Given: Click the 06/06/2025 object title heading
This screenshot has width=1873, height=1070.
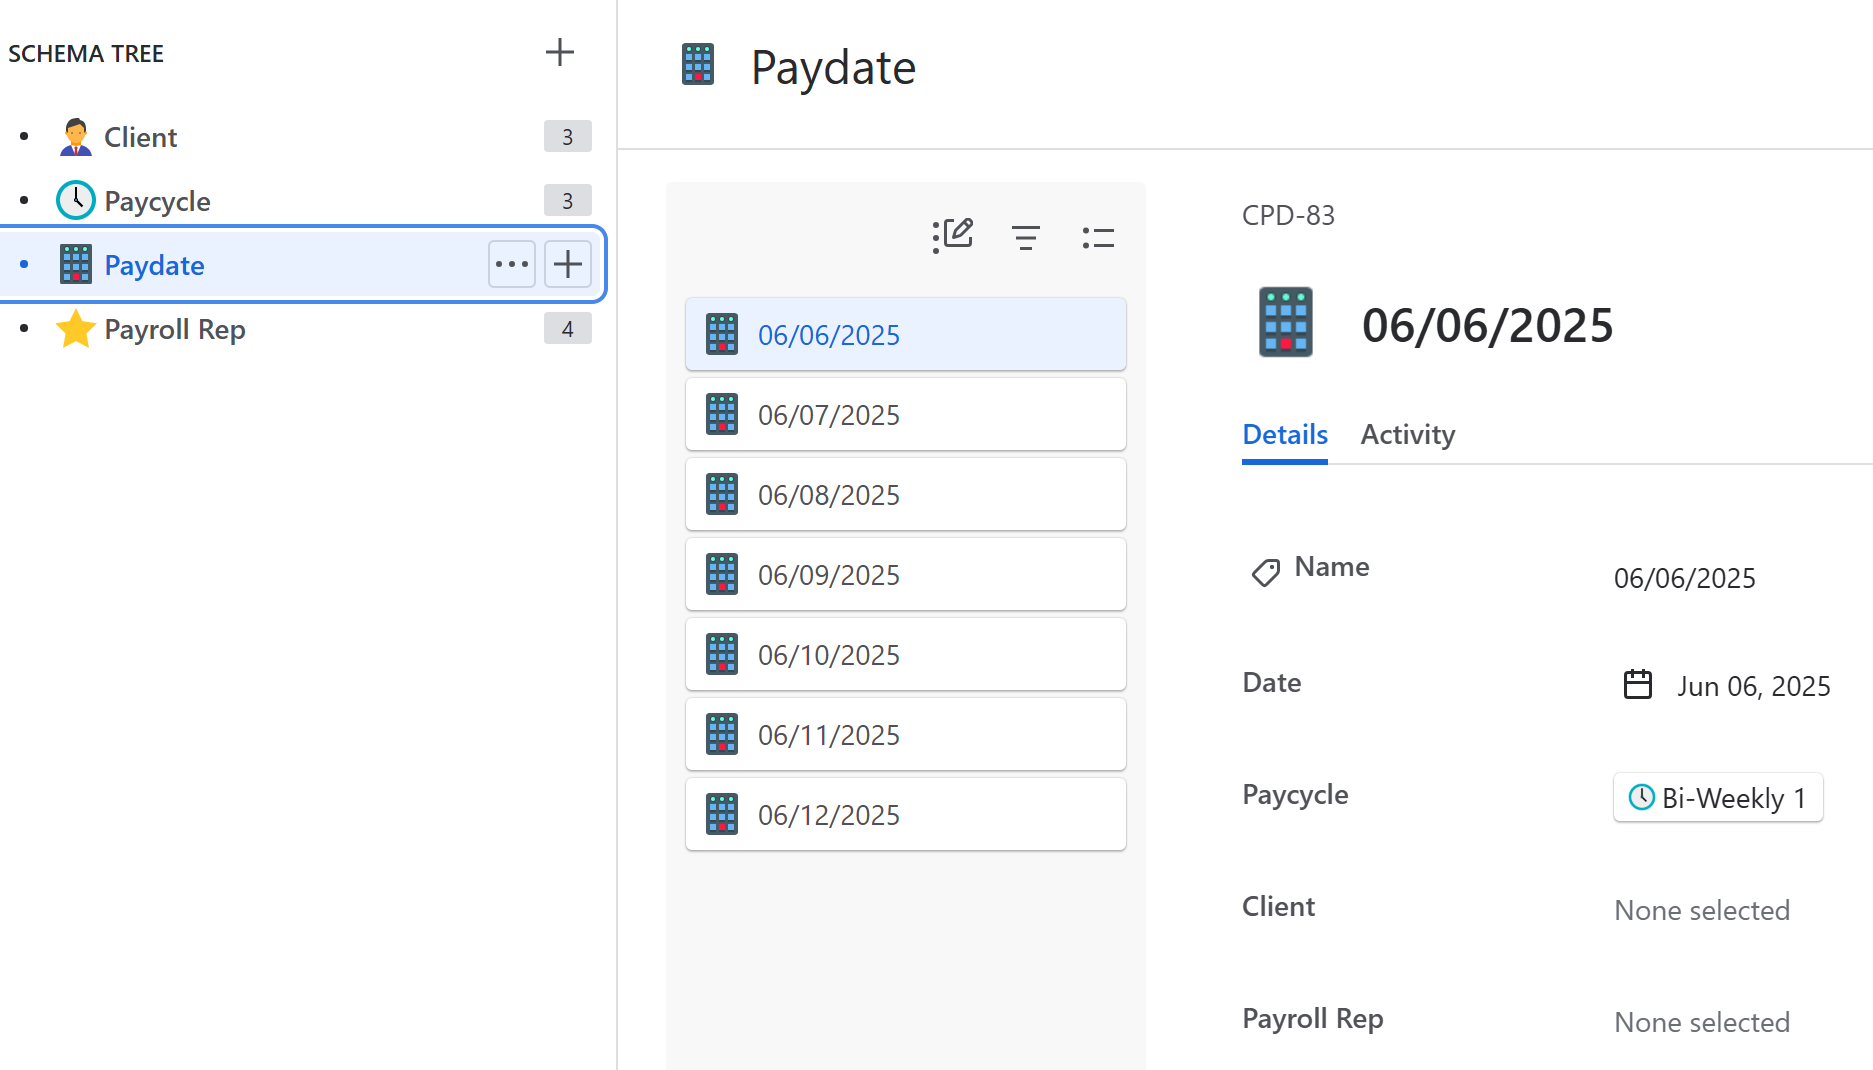Looking at the screenshot, I should pyautogui.click(x=1487, y=325).
